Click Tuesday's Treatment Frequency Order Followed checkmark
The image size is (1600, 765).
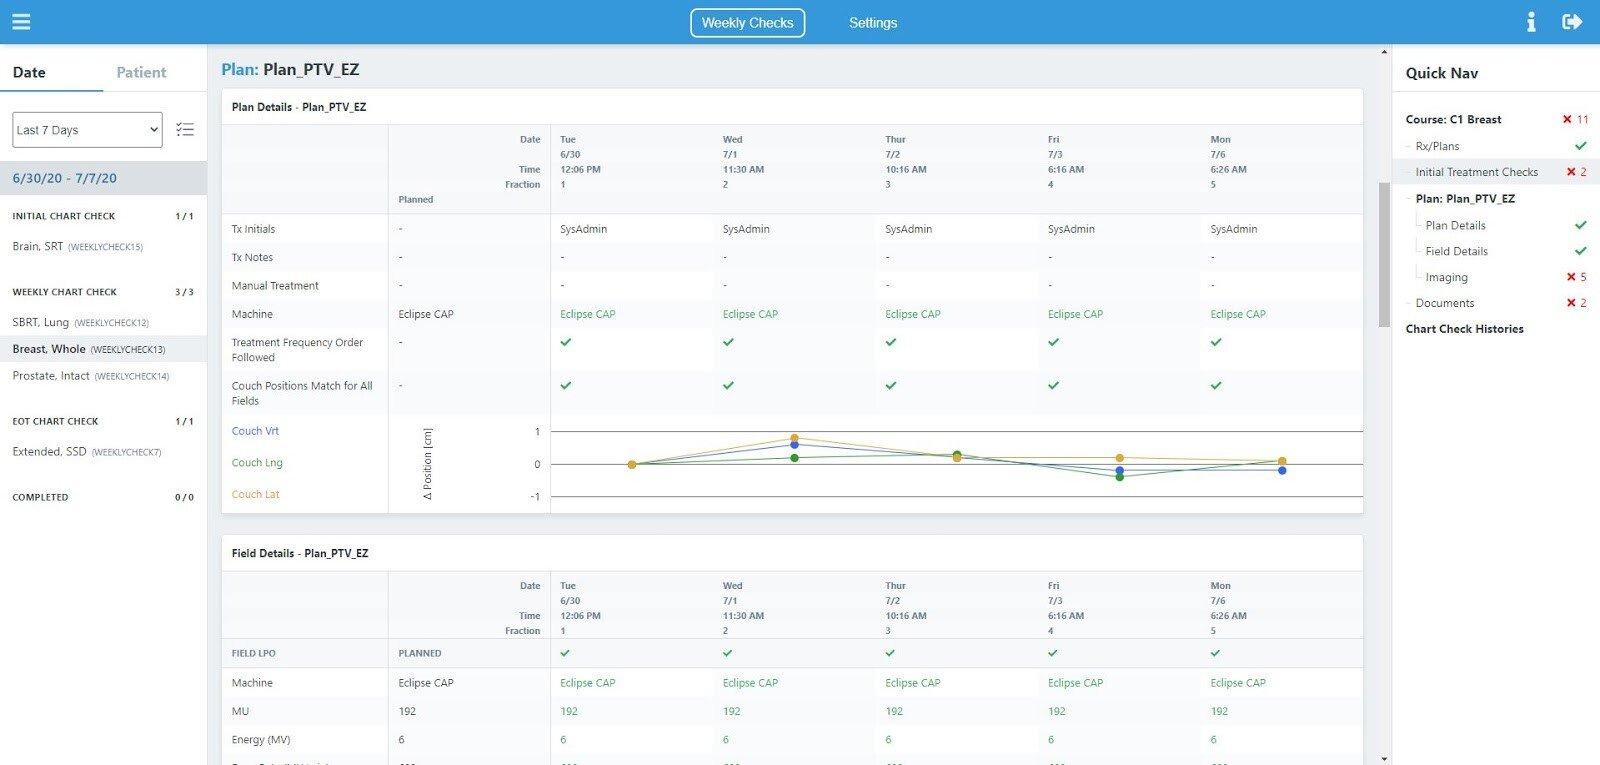(566, 342)
